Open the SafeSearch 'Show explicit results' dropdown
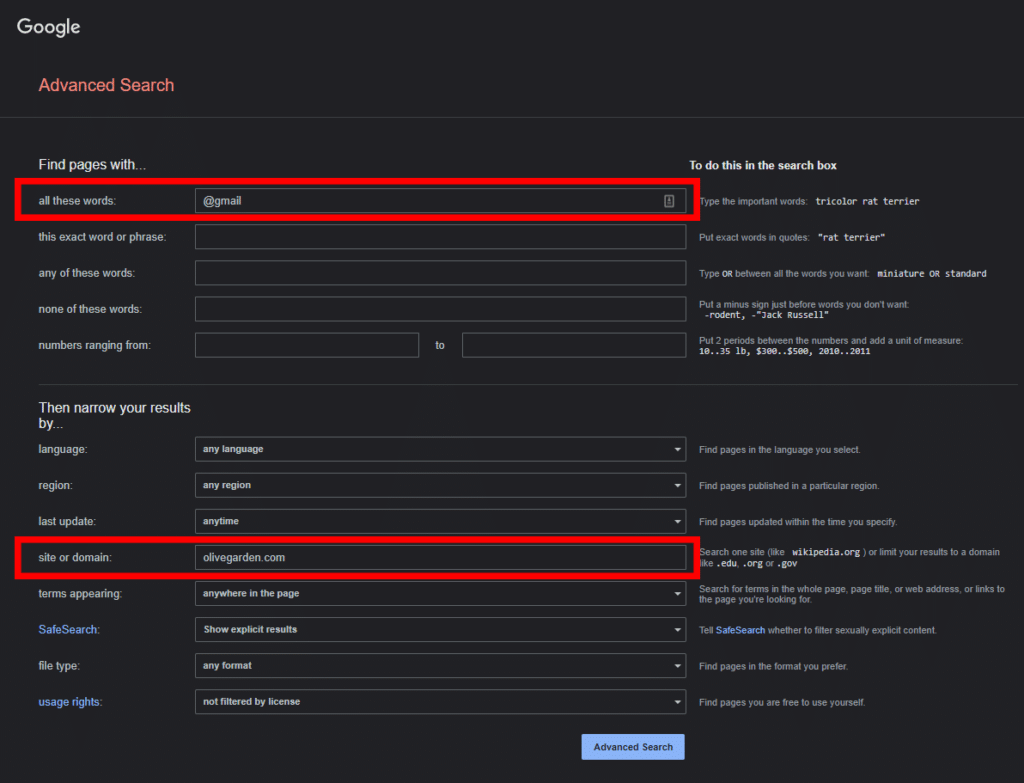The height and width of the screenshot is (783, 1024). 440,630
